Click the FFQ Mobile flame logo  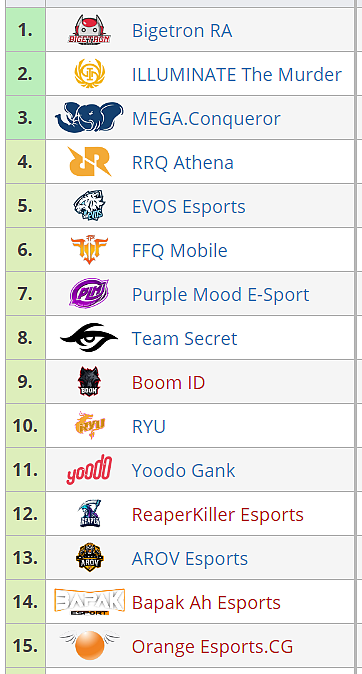[x=89, y=250]
